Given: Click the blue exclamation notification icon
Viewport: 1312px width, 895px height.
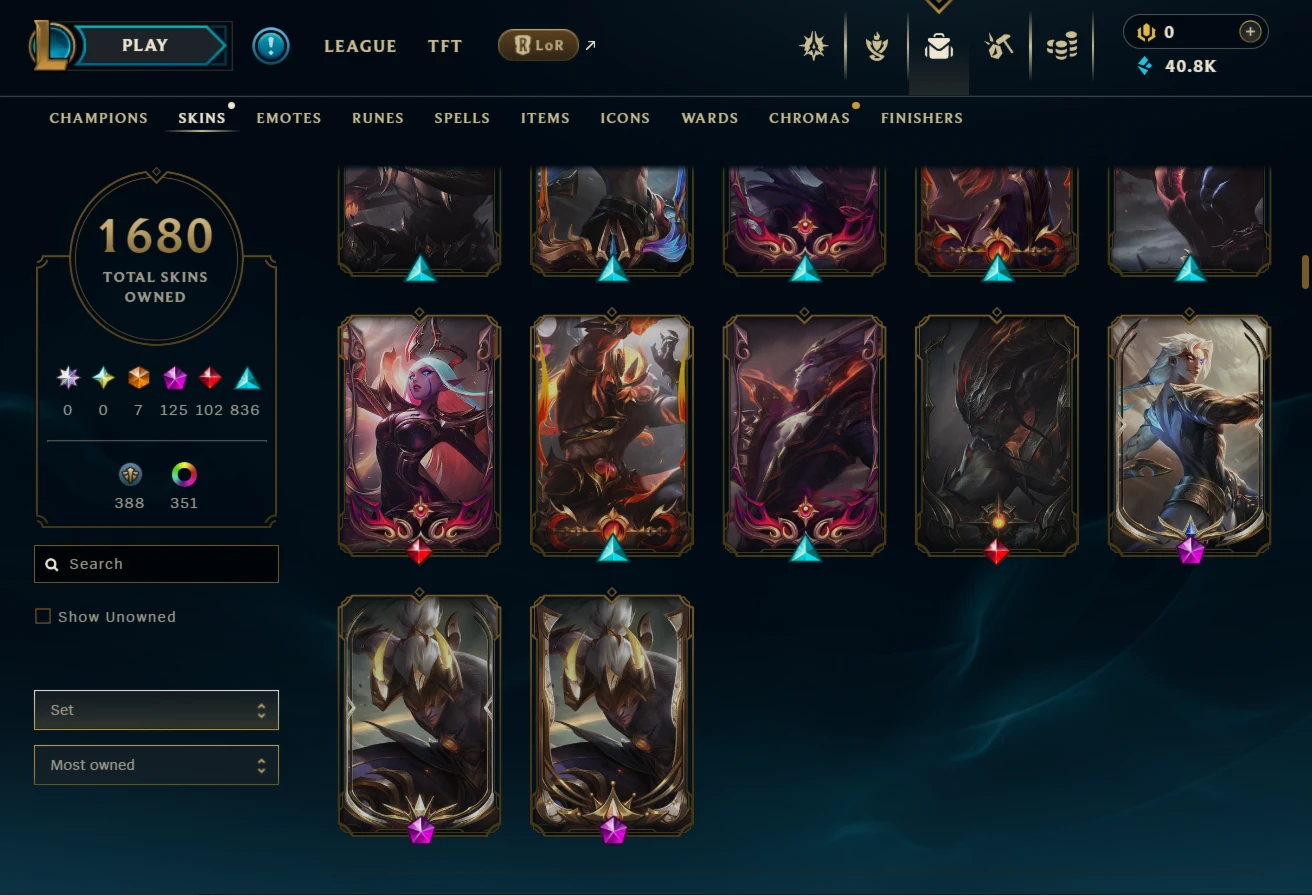Looking at the screenshot, I should pos(271,46).
